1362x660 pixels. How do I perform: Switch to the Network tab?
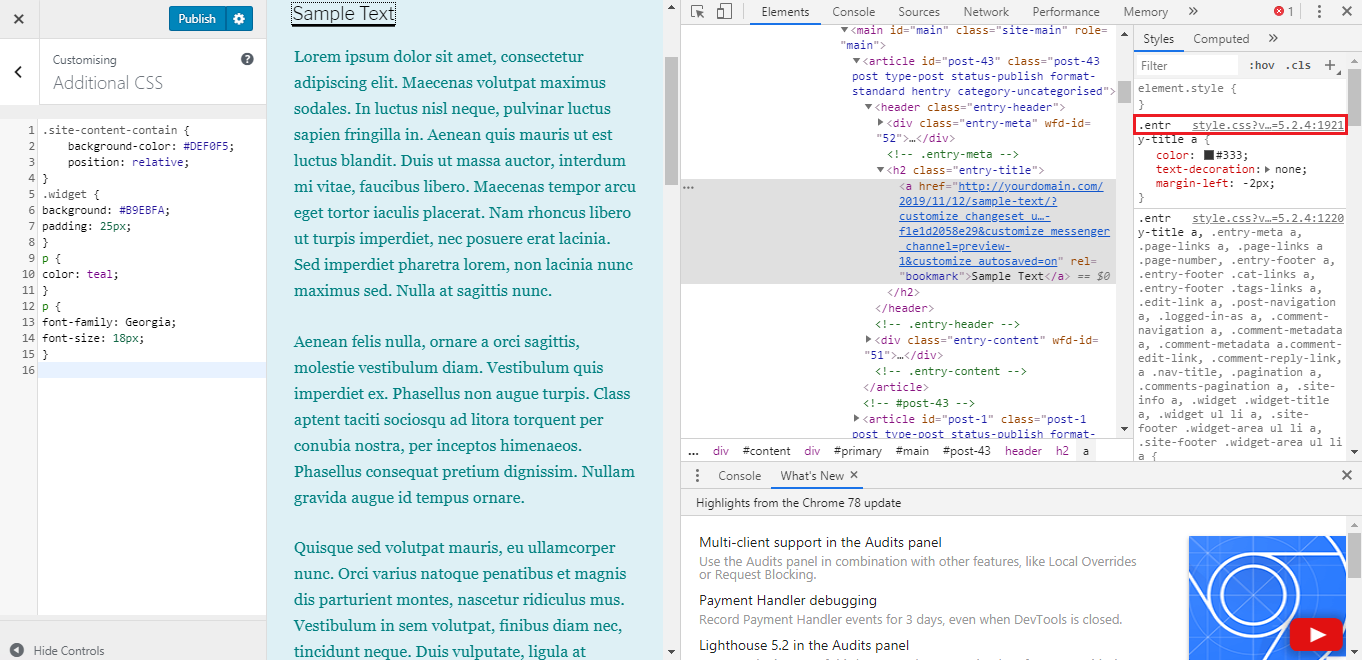tap(985, 11)
